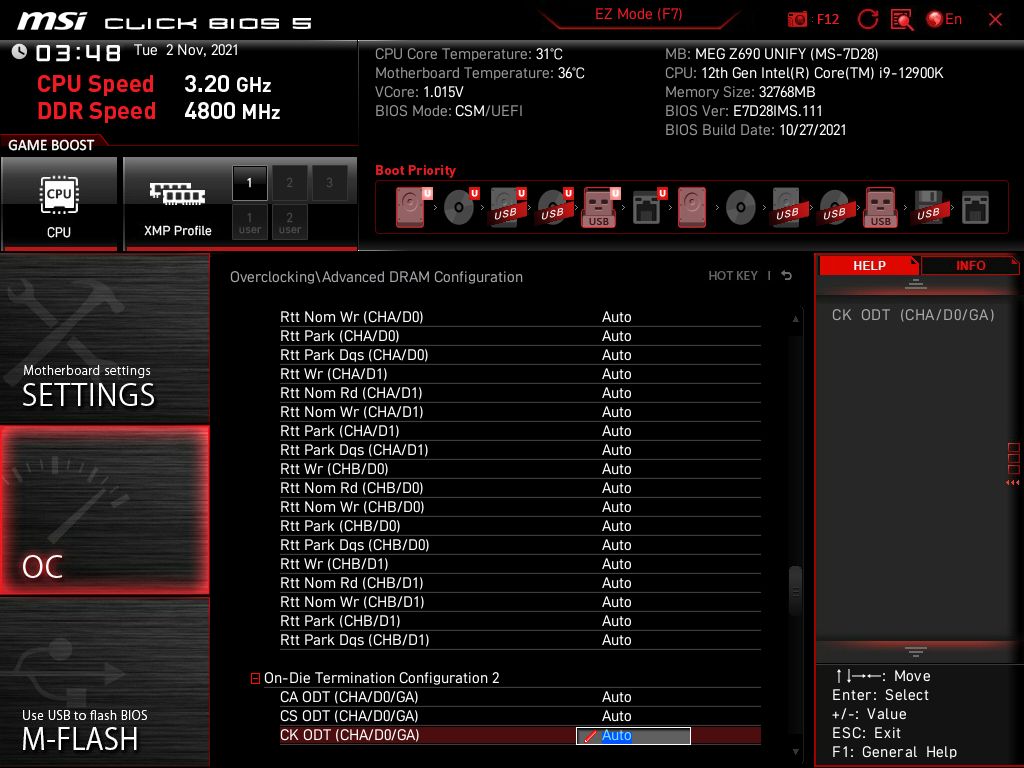Image resolution: width=1024 pixels, height=768 pixels.
Task: Click the legacy USB hard disk boot icon
Action: pyautogui.click(x=788, y=207)
